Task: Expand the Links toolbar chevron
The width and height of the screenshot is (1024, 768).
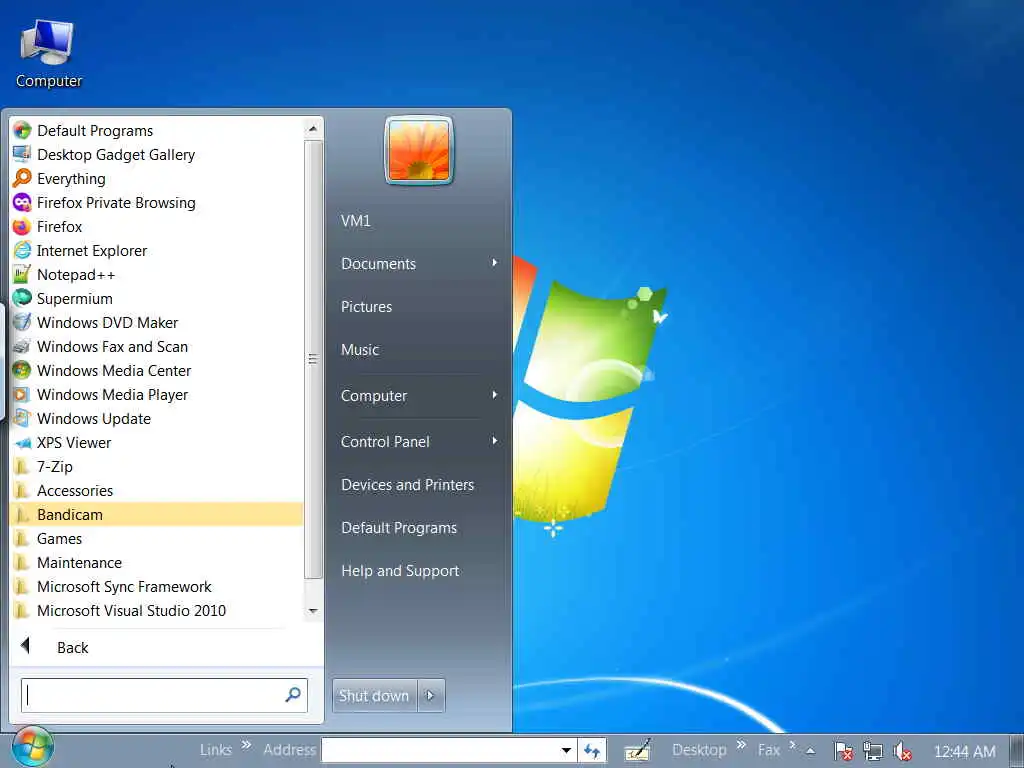Action: (246, 744)
